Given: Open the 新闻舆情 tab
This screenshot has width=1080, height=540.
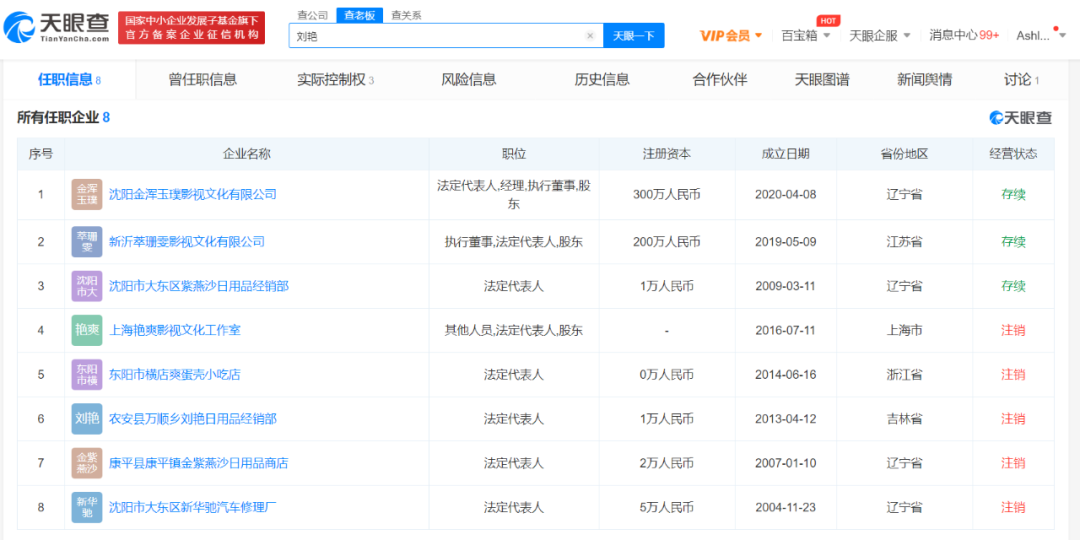Looking at the screenshot, I should (924, 80).
